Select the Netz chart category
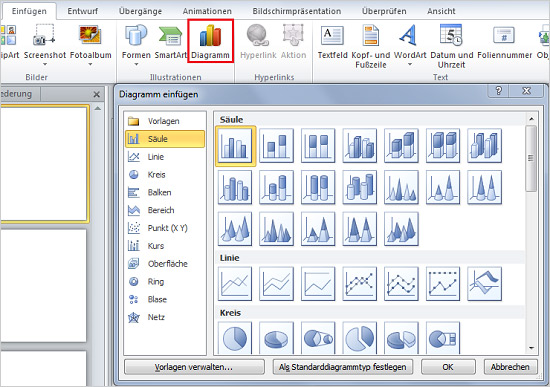This screenshot has height=387, width=550. click(x=165, y=318)
